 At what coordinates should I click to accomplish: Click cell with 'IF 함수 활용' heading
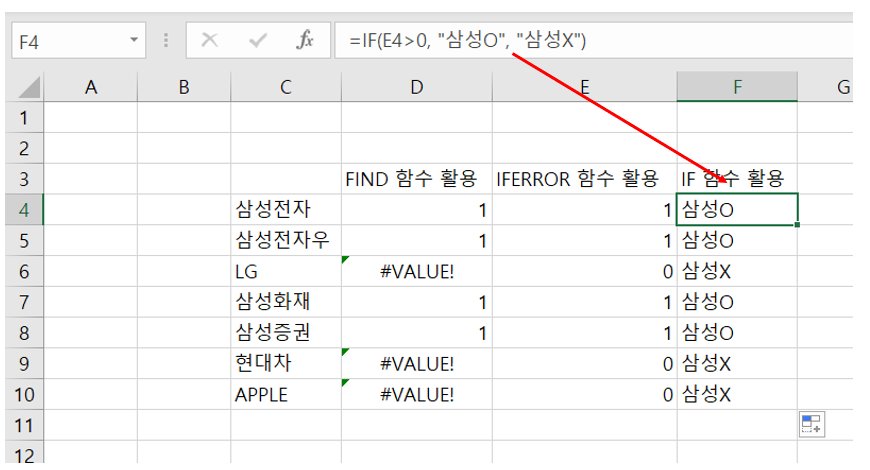click(737, 179)
